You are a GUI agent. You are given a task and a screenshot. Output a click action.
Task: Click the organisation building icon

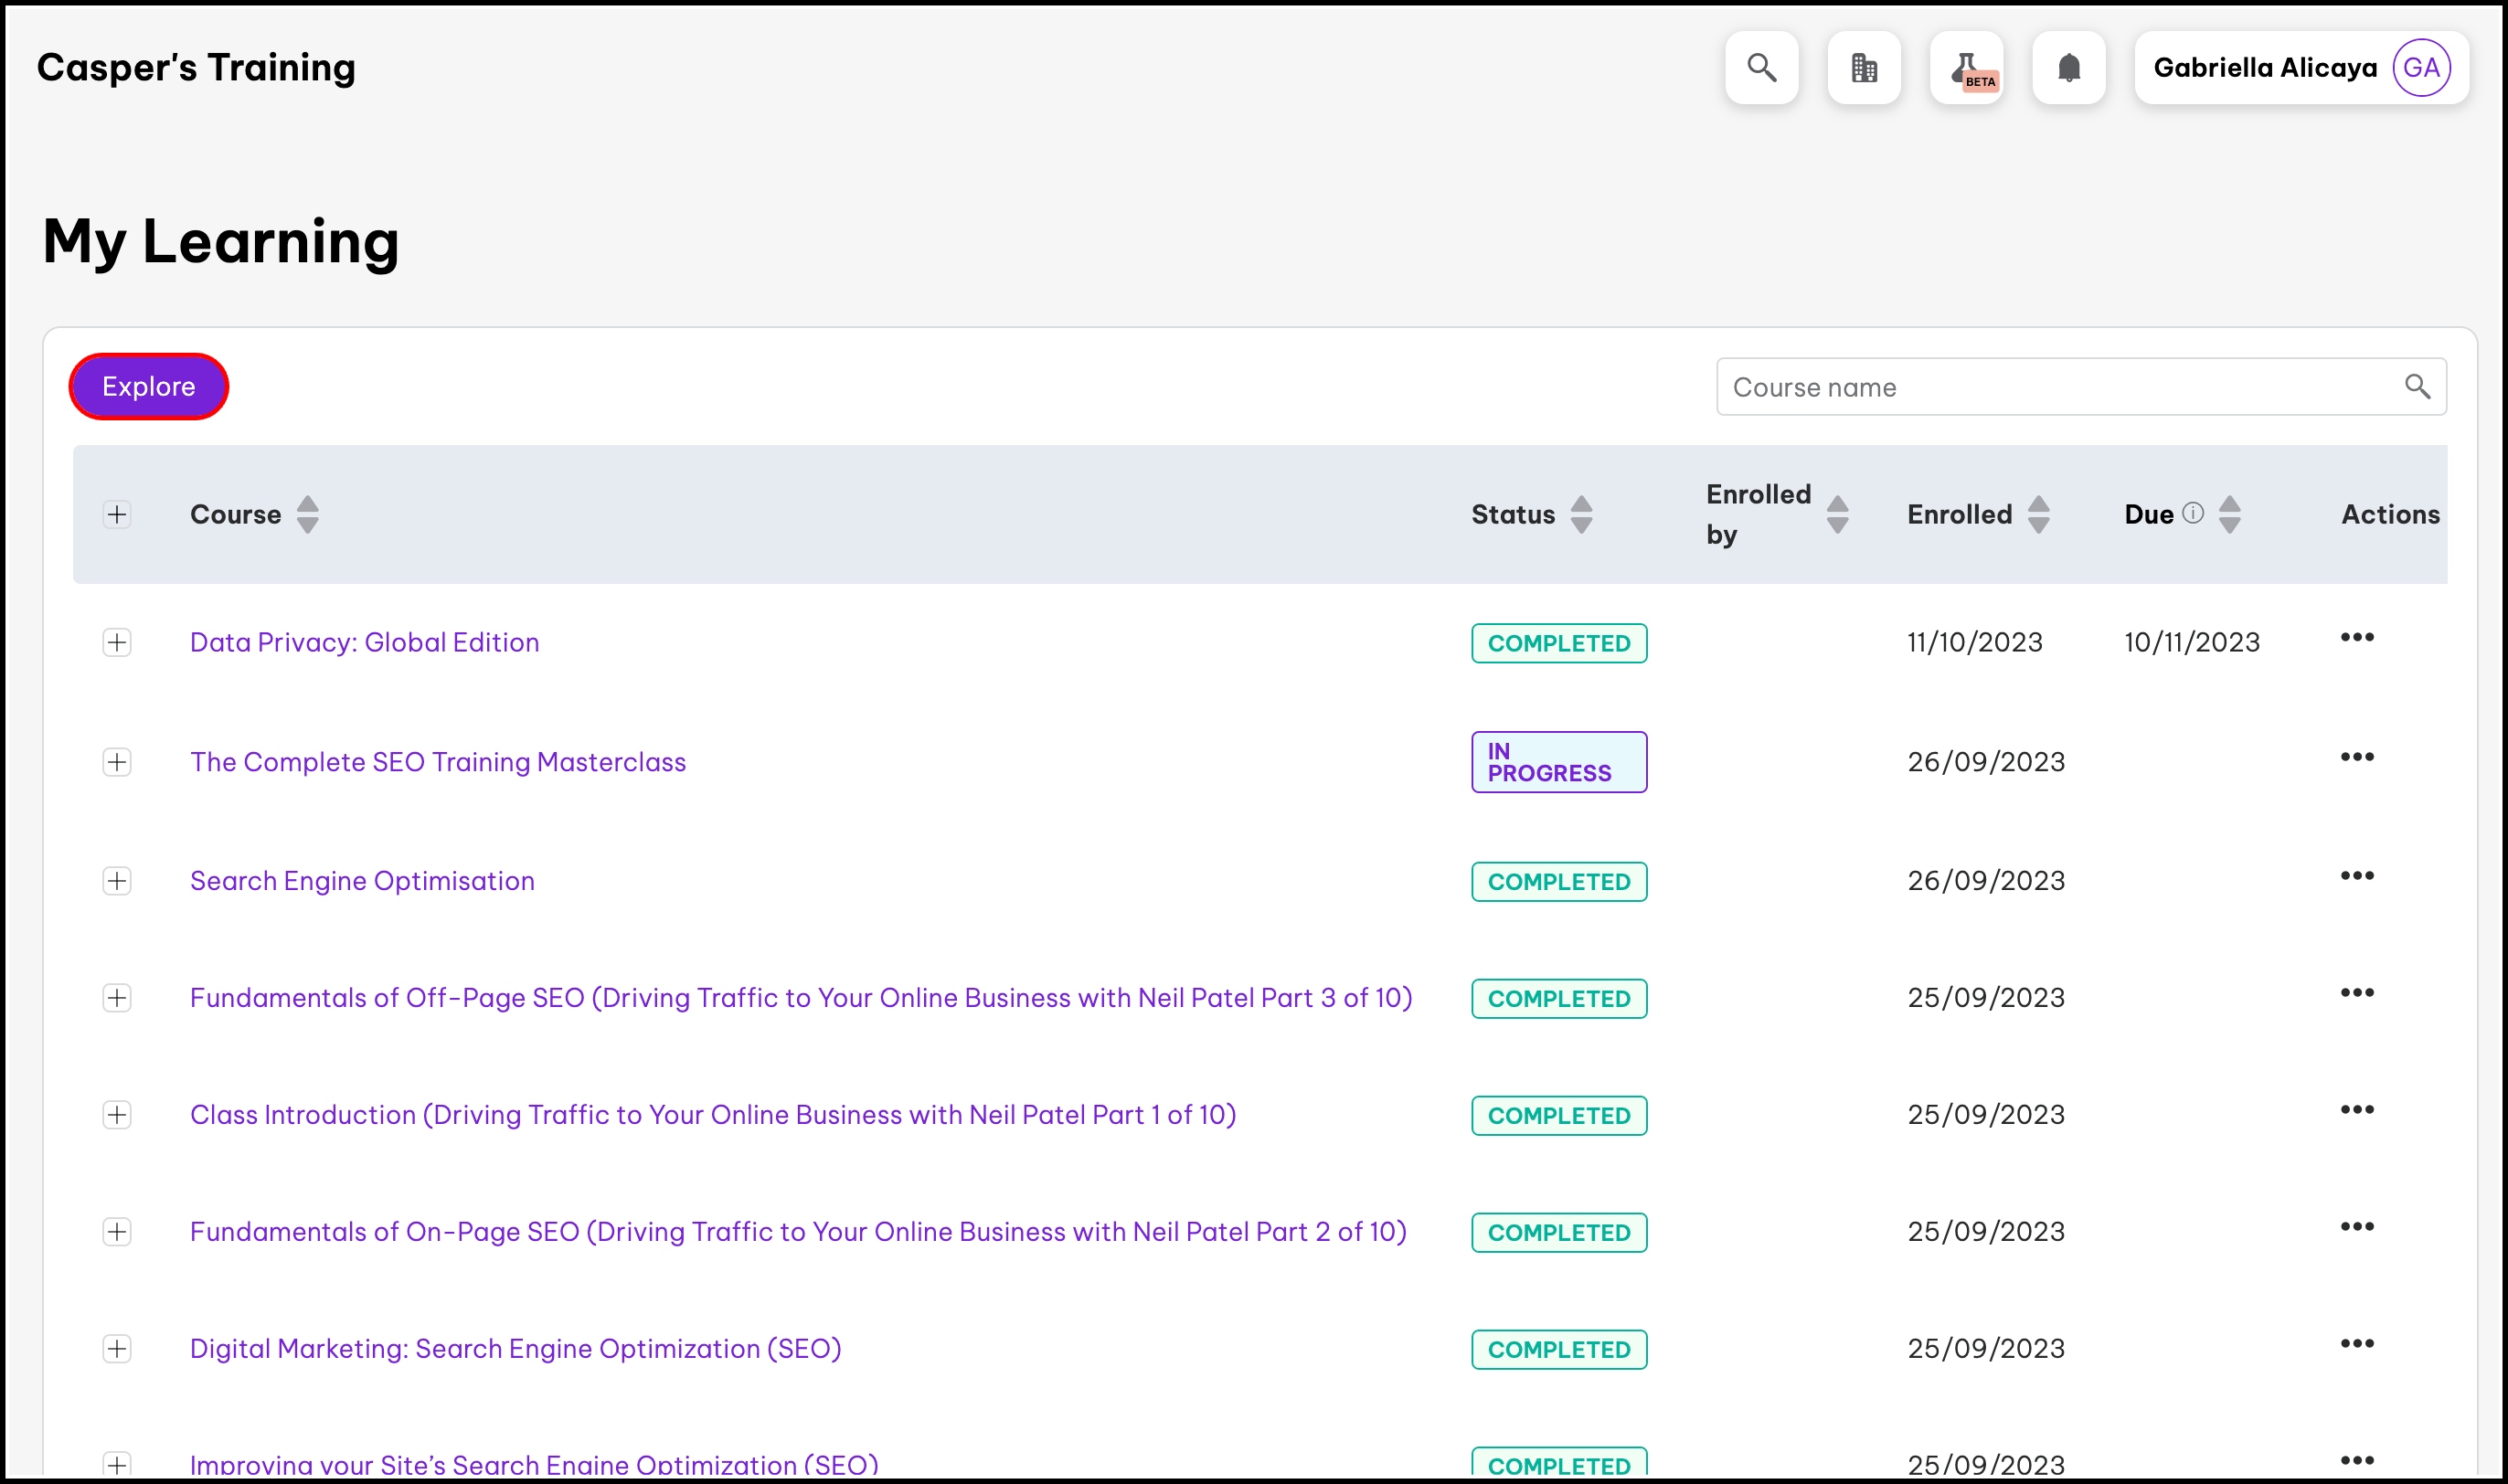[x=1864, y=68]
